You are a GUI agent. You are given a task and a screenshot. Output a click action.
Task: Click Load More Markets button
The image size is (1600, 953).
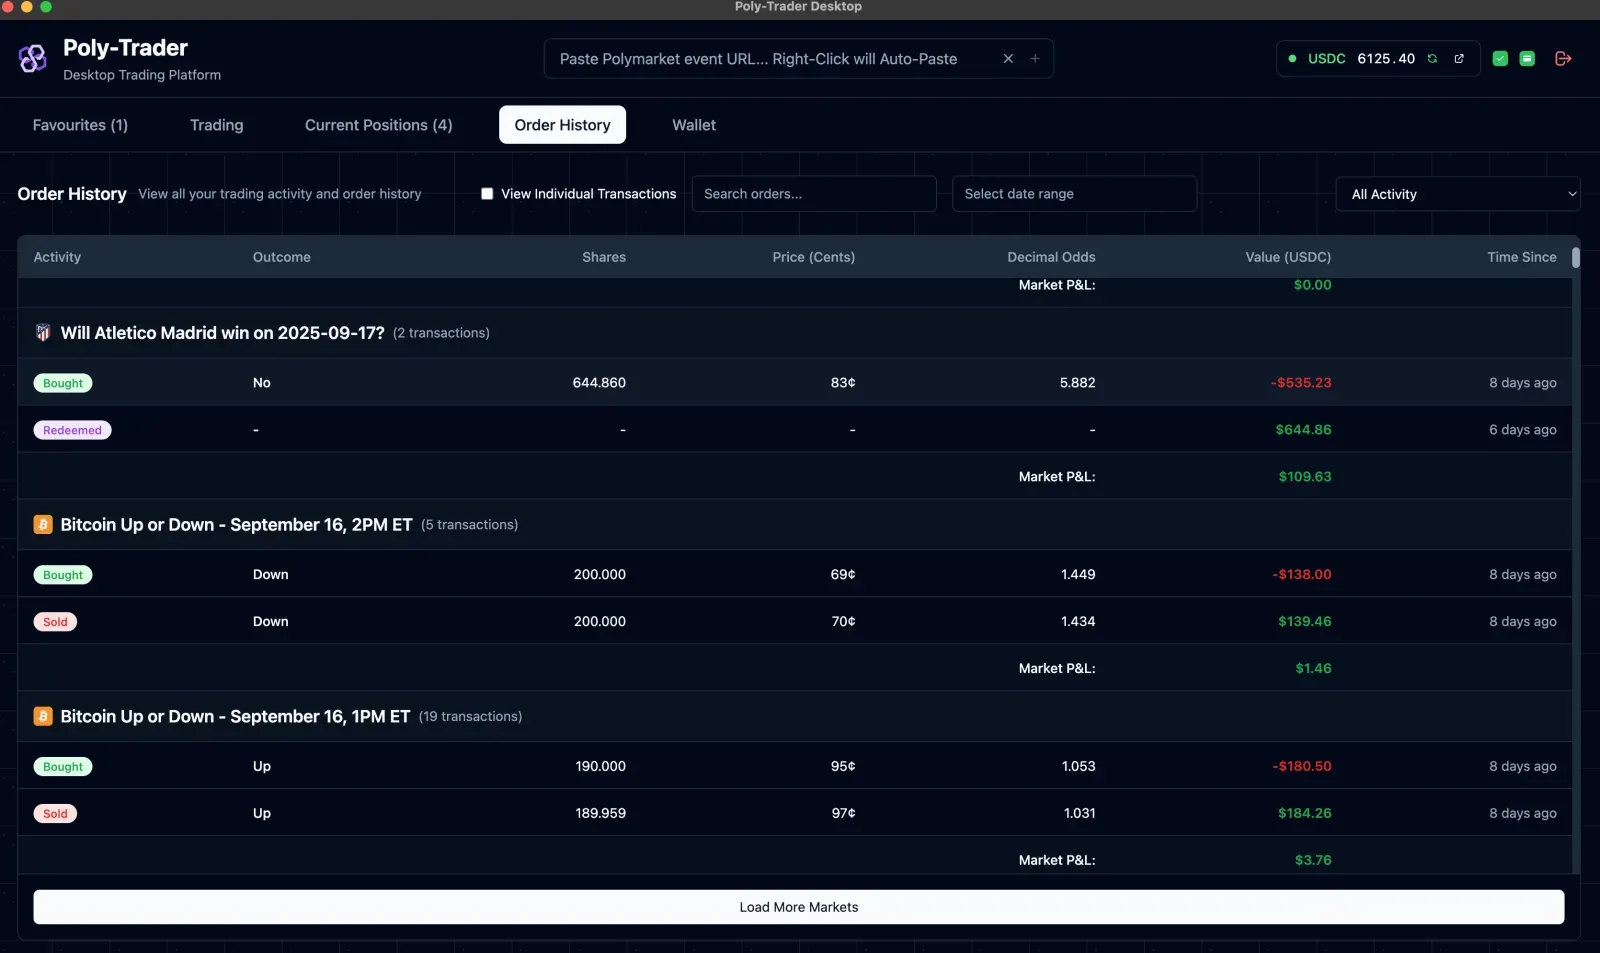(799, 907)
